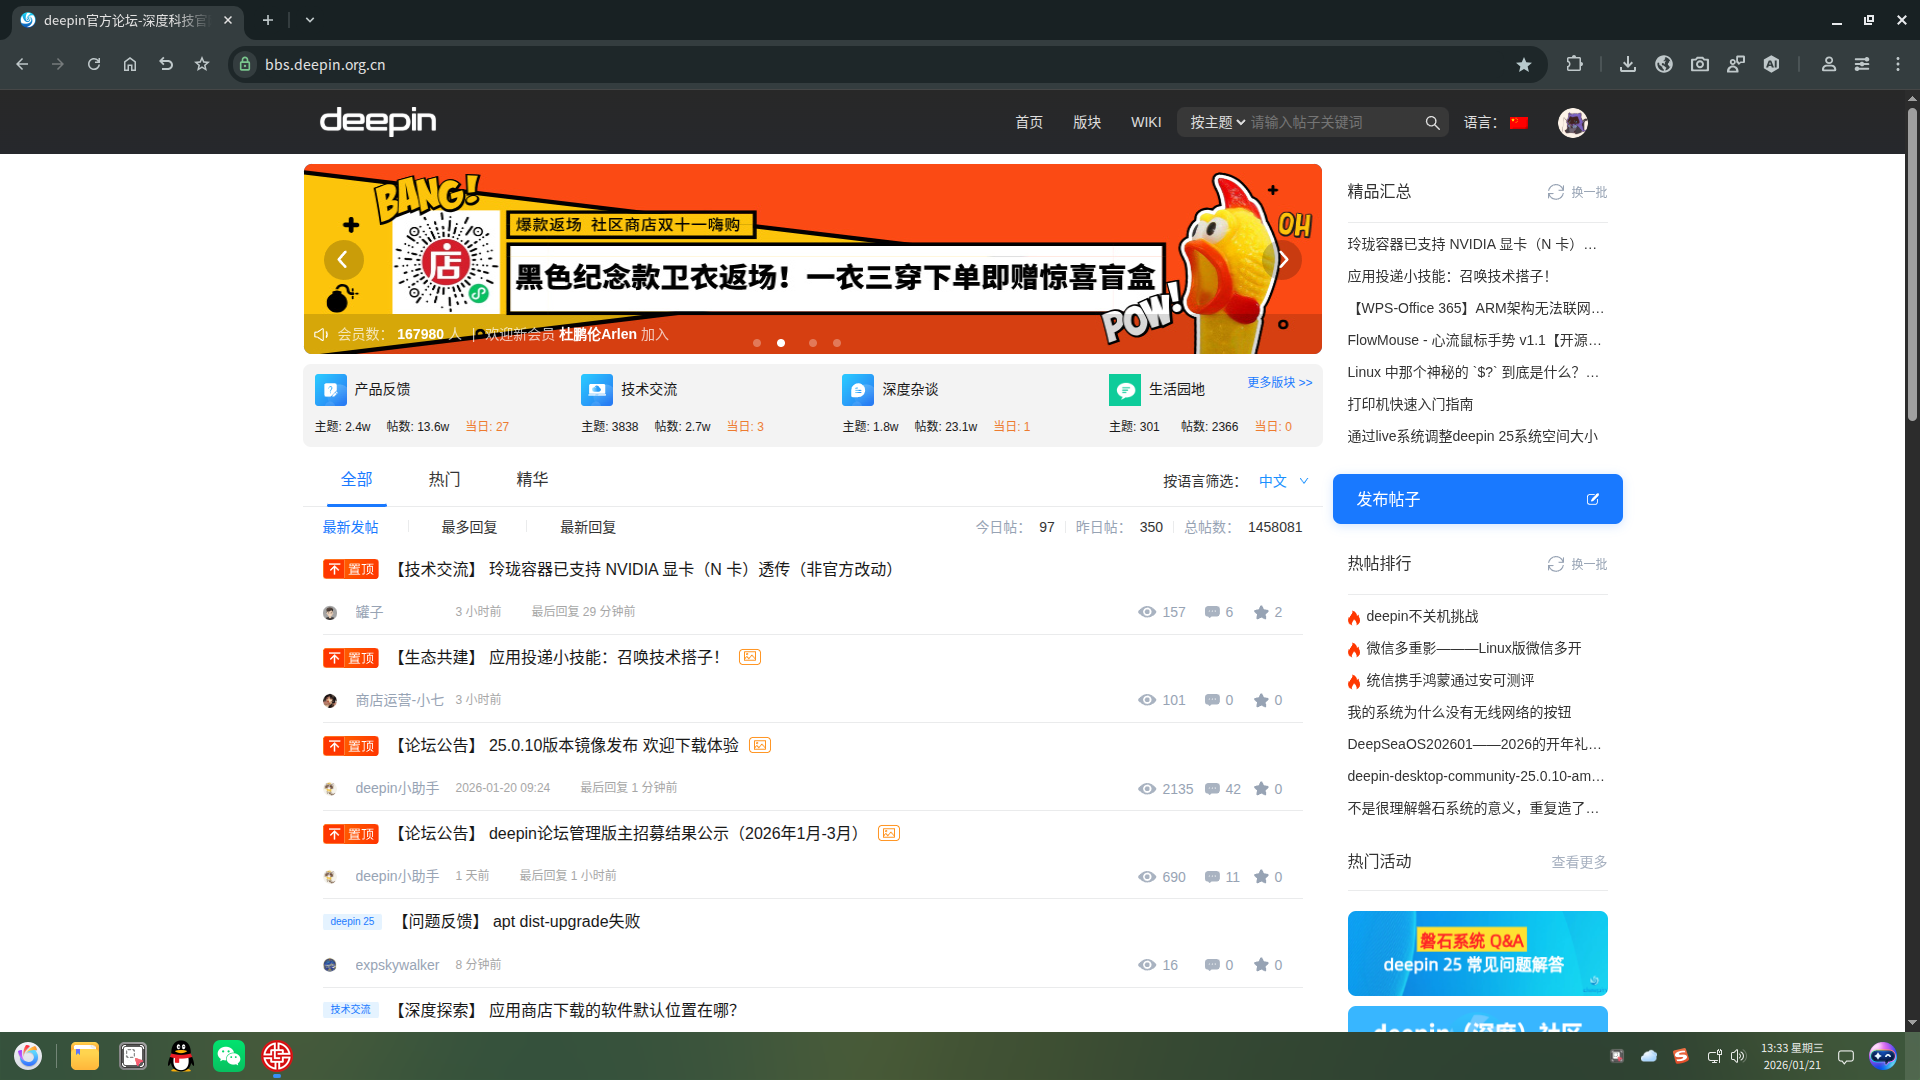Click the 深度杂谈 board icon
The width and height of the screenshot is (1920, 1080).
point(858,390)
